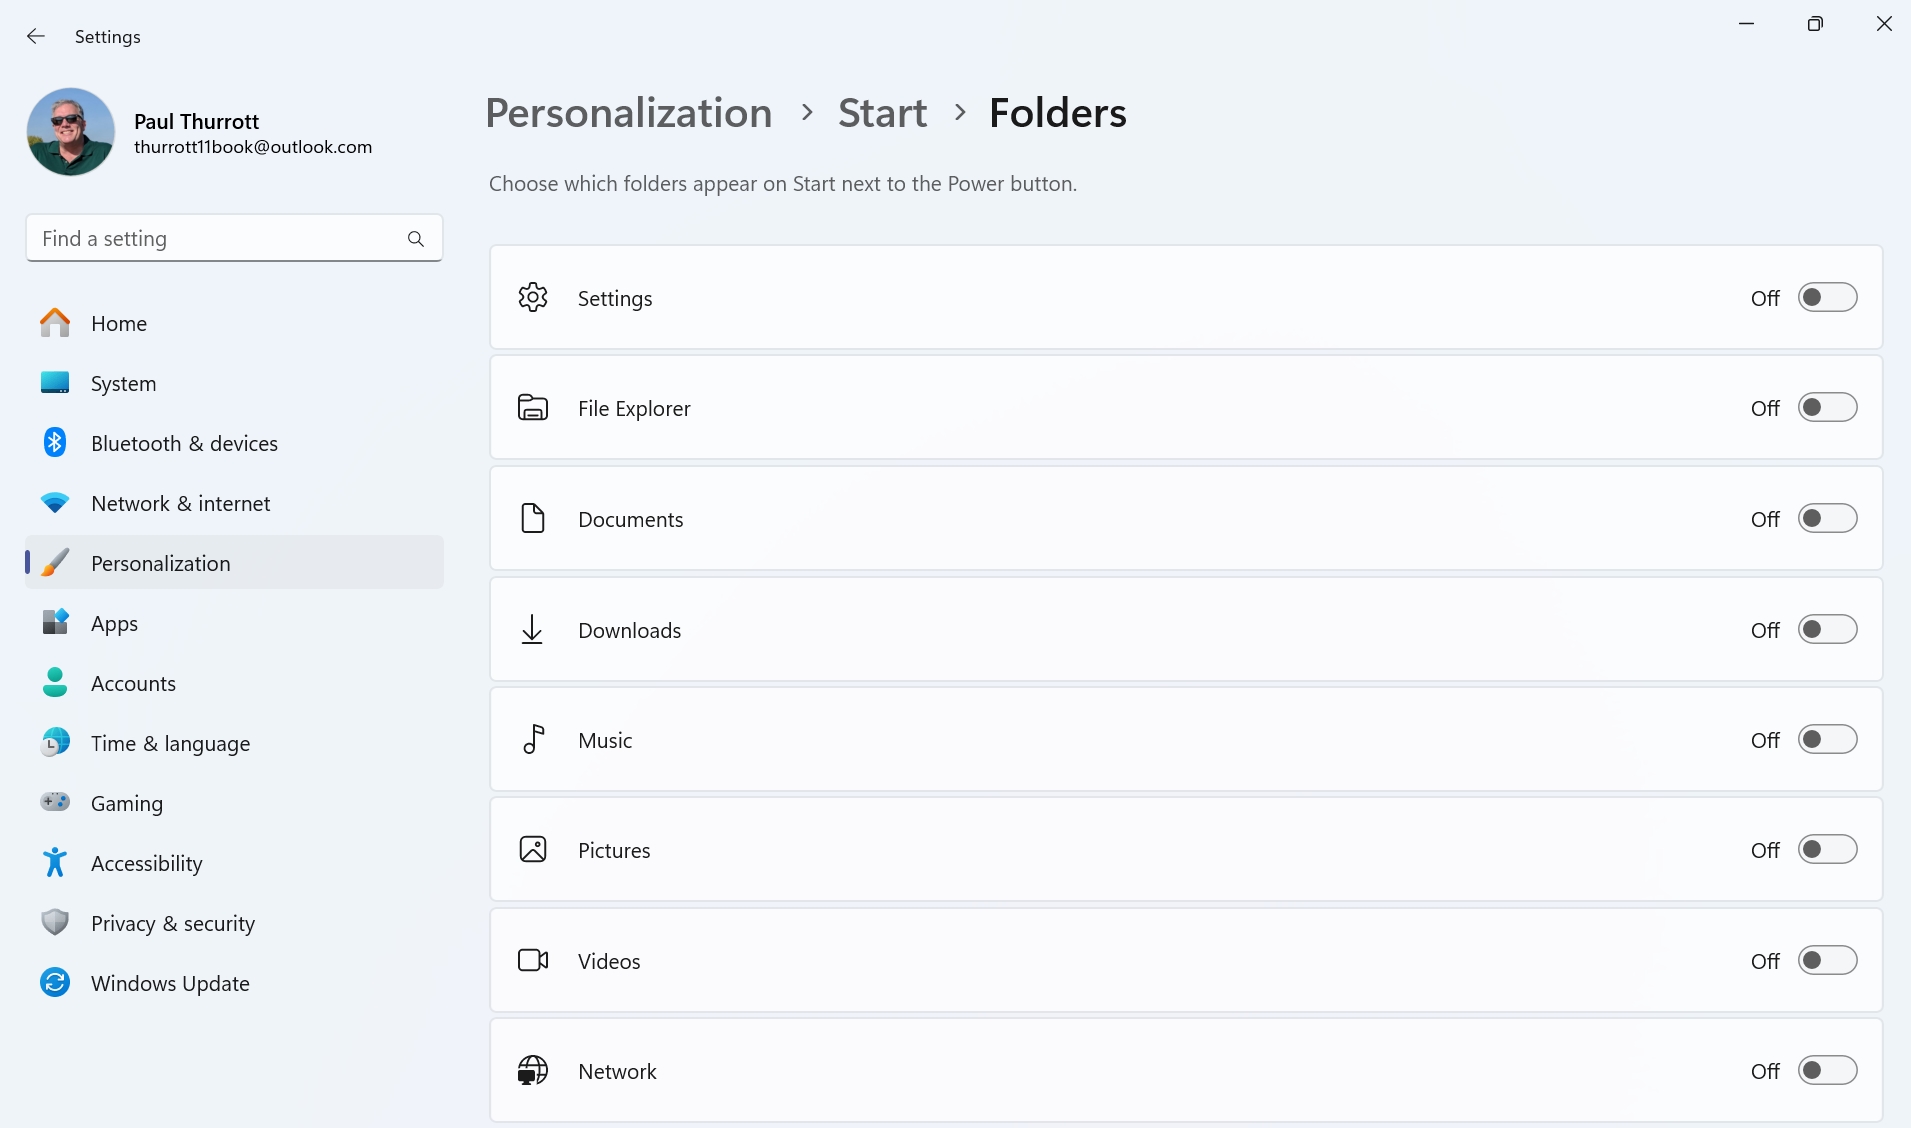
Task: Click the Time & language globe icon
Action: [55, 743]
